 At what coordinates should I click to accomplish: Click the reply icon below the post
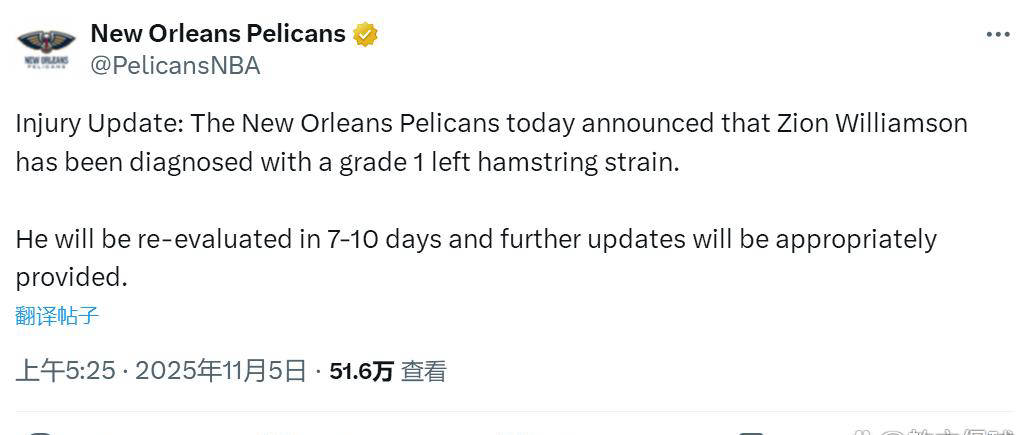(x=40, y=432)
